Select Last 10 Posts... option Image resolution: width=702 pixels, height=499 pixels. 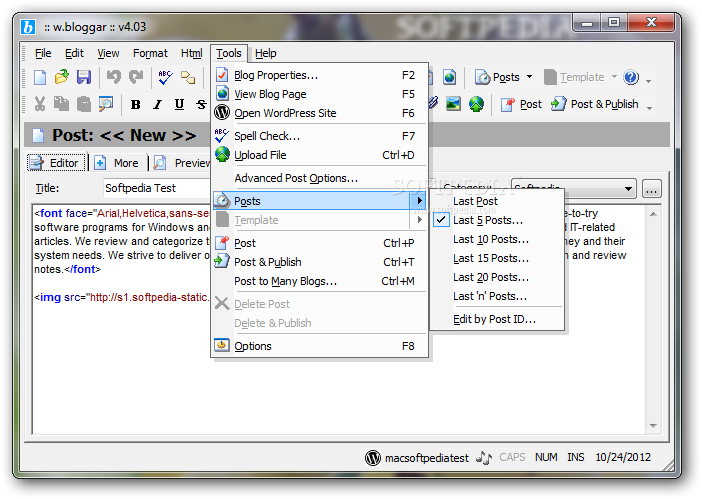click(x=497, y=239)
